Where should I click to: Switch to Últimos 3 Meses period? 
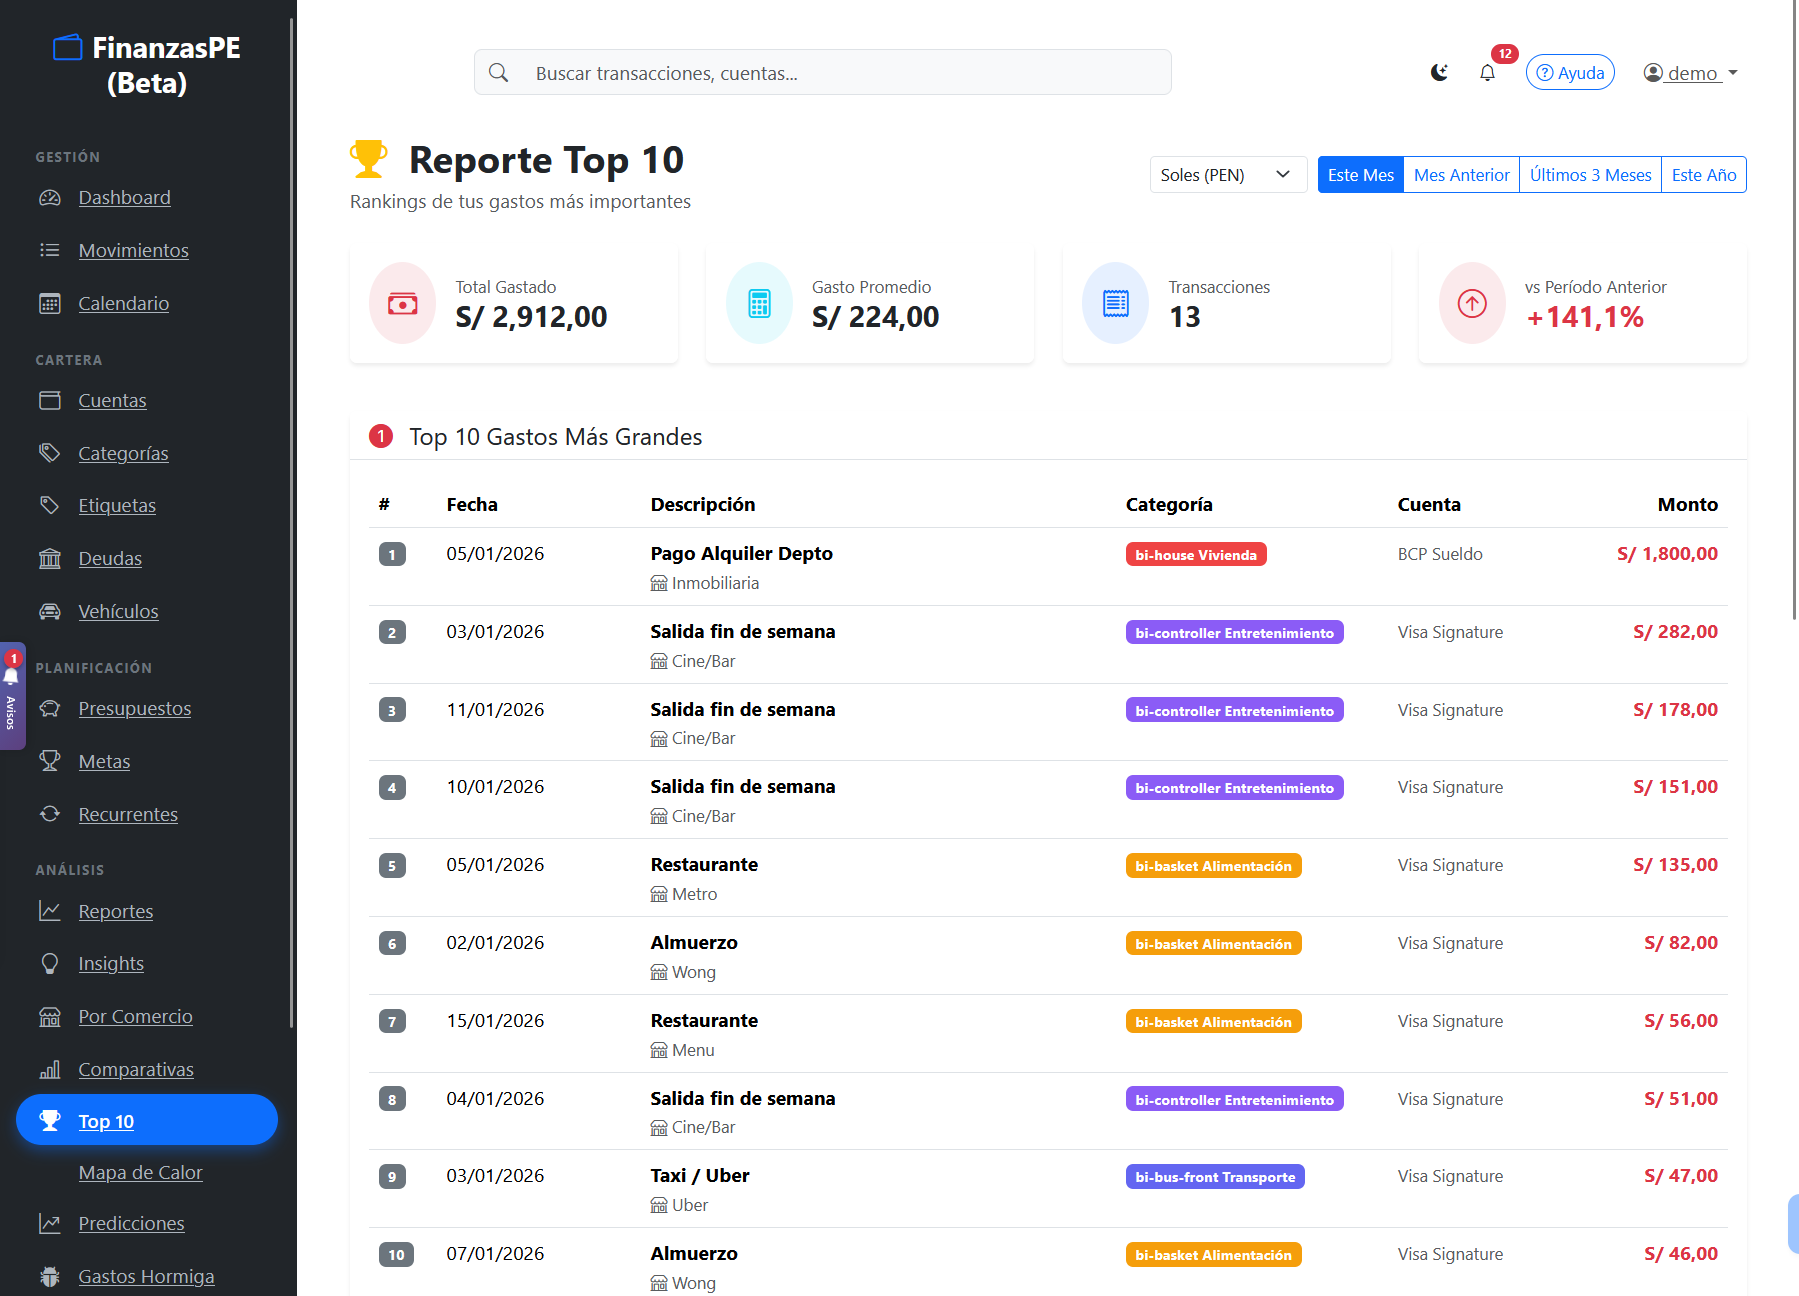tap(1590, 175)
